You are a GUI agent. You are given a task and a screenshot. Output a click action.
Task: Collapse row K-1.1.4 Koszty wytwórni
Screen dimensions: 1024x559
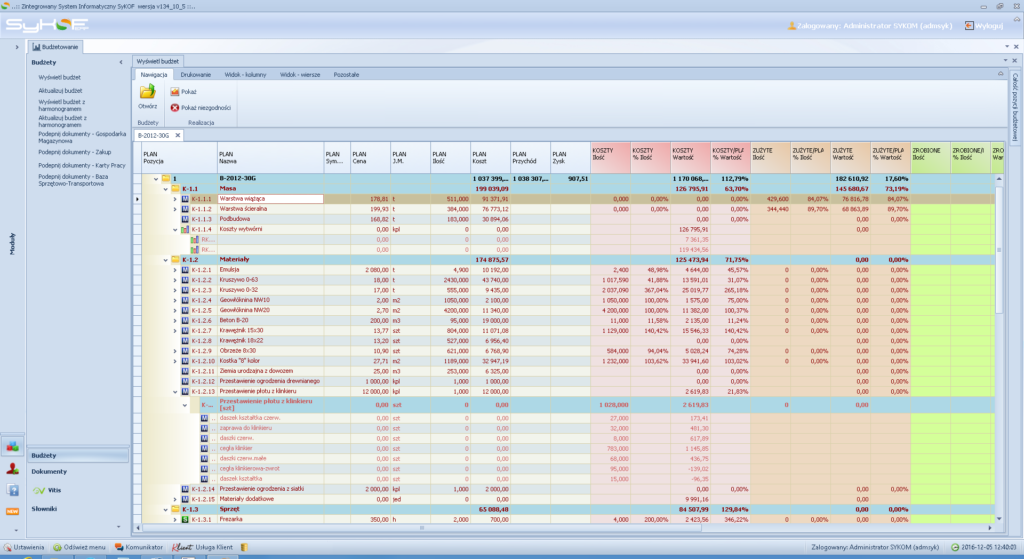[x=175, y=230]
